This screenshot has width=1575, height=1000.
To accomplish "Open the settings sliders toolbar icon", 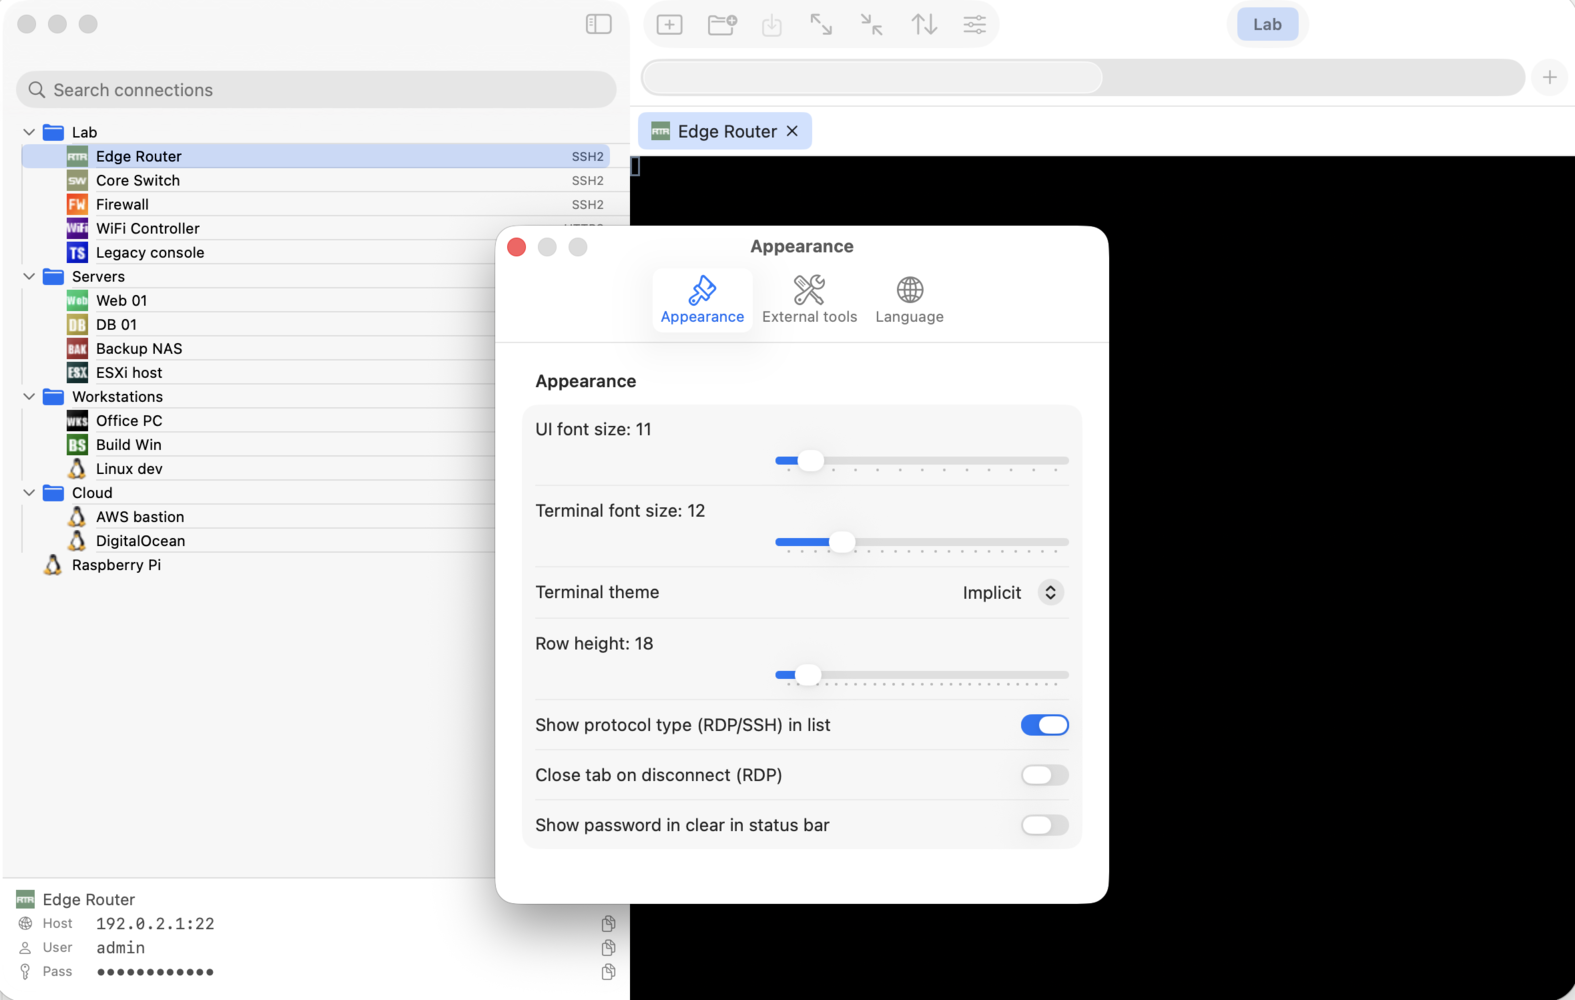I will click(975, 25).
